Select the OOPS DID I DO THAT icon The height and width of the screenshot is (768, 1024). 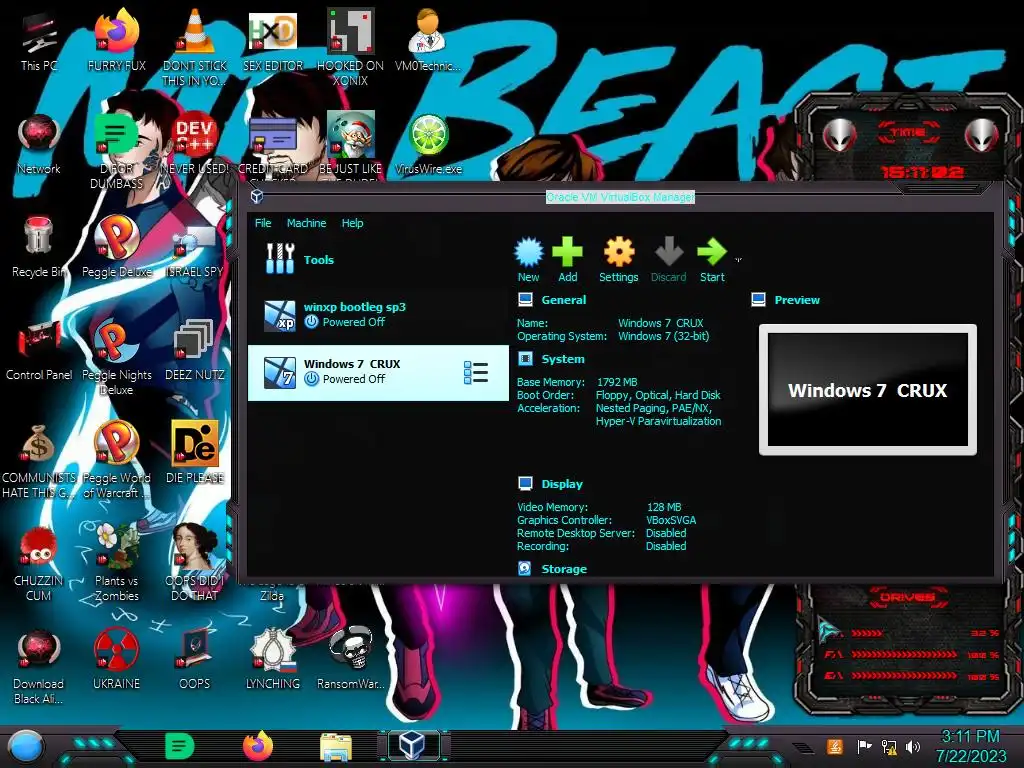[194, 564]
